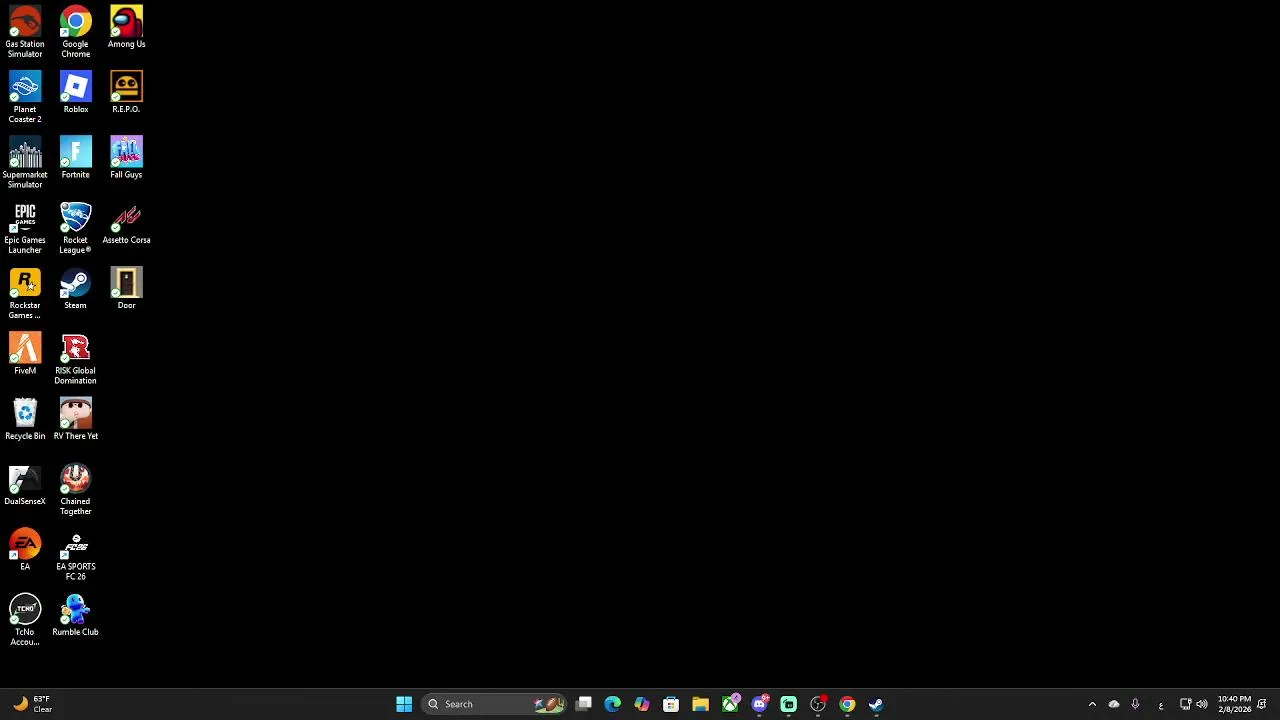The height and width of the screenshot is (720, 1280).
Task: Click the Recycle Bin icon
Action: 25,419
